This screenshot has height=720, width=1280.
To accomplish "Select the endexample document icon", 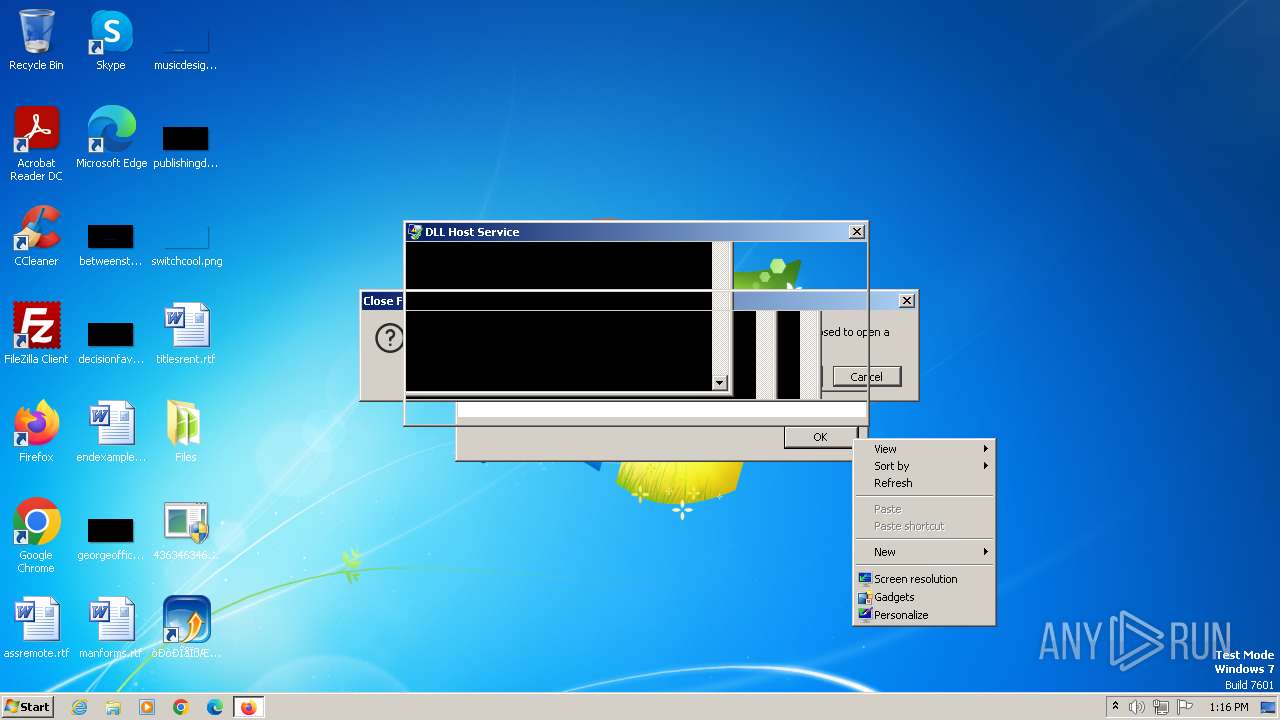I will coord(110,432).
